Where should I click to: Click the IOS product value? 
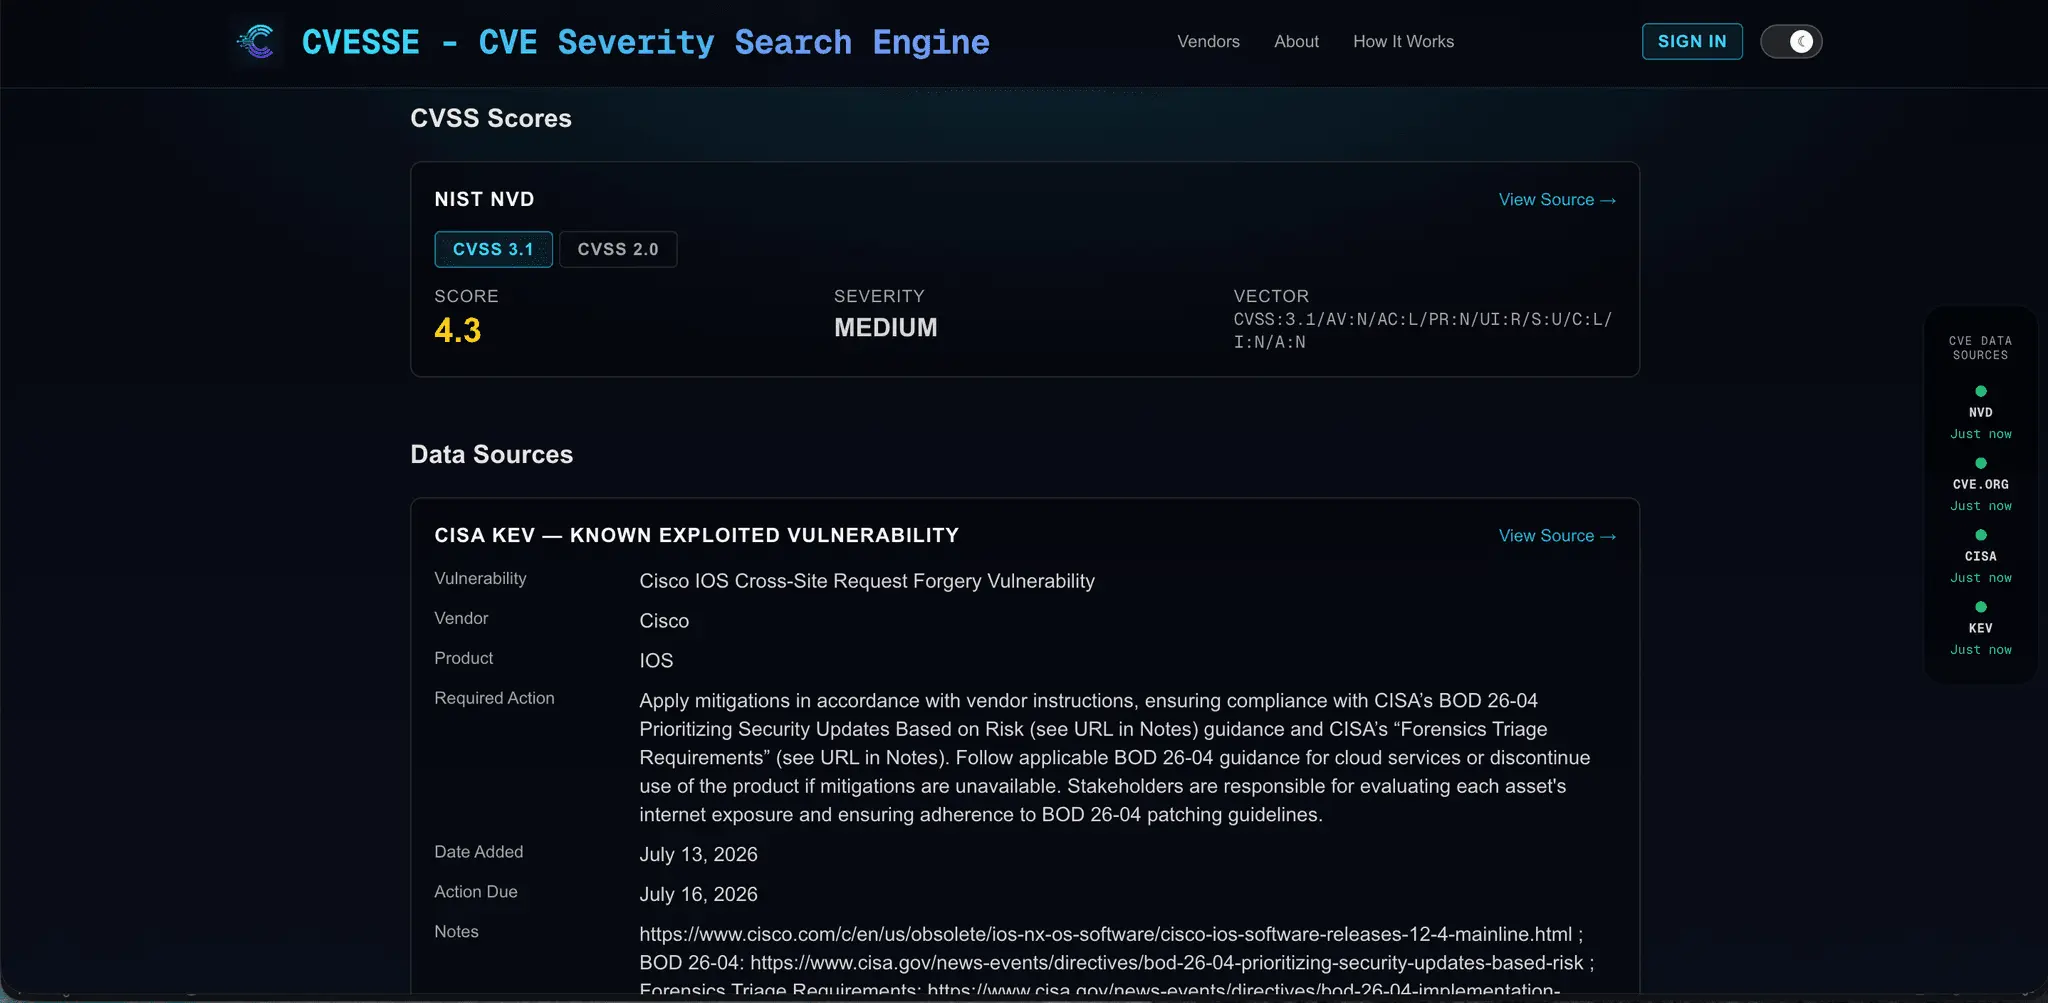(x=656, y=661)
